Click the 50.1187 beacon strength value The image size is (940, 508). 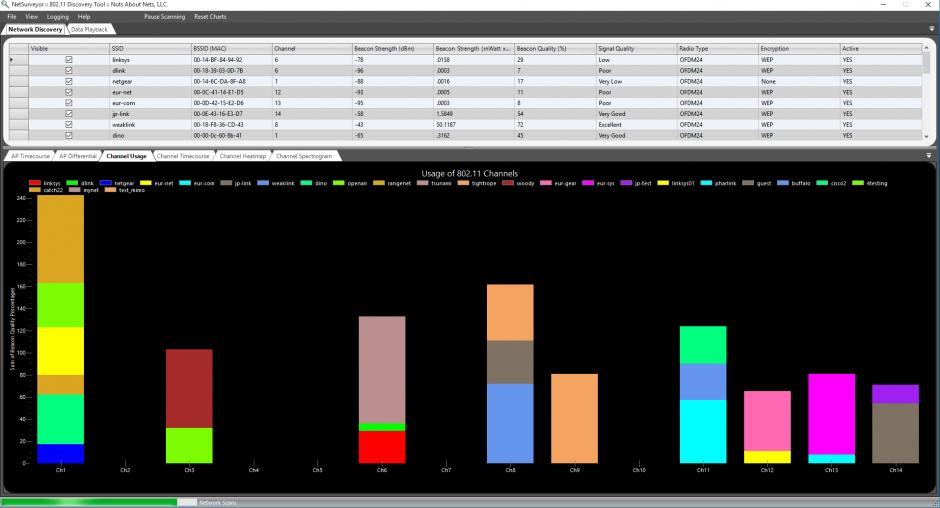click(x=445, y=125)
